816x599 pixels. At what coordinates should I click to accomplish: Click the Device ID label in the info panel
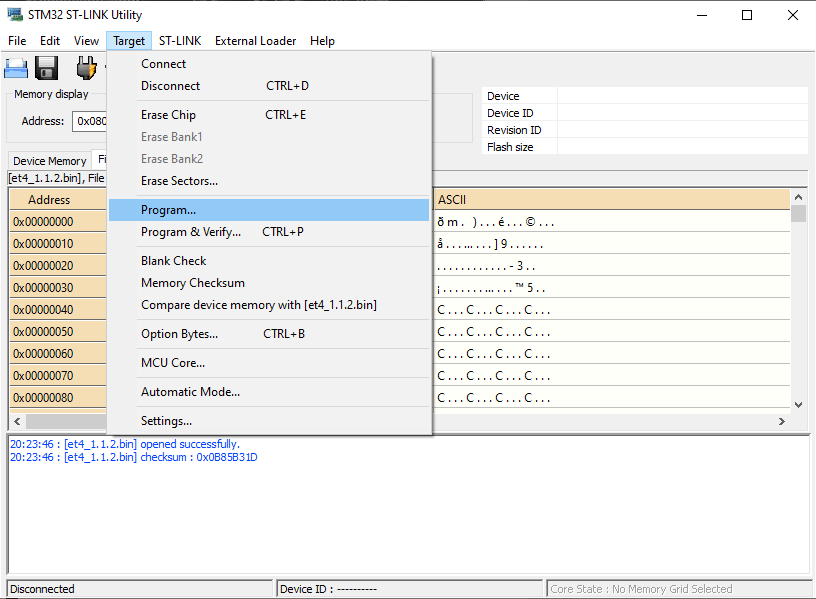510,113
